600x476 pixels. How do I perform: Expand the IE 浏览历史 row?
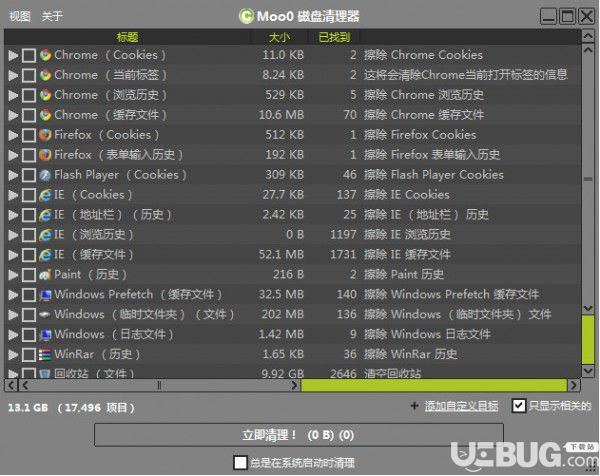click(13, 235)
